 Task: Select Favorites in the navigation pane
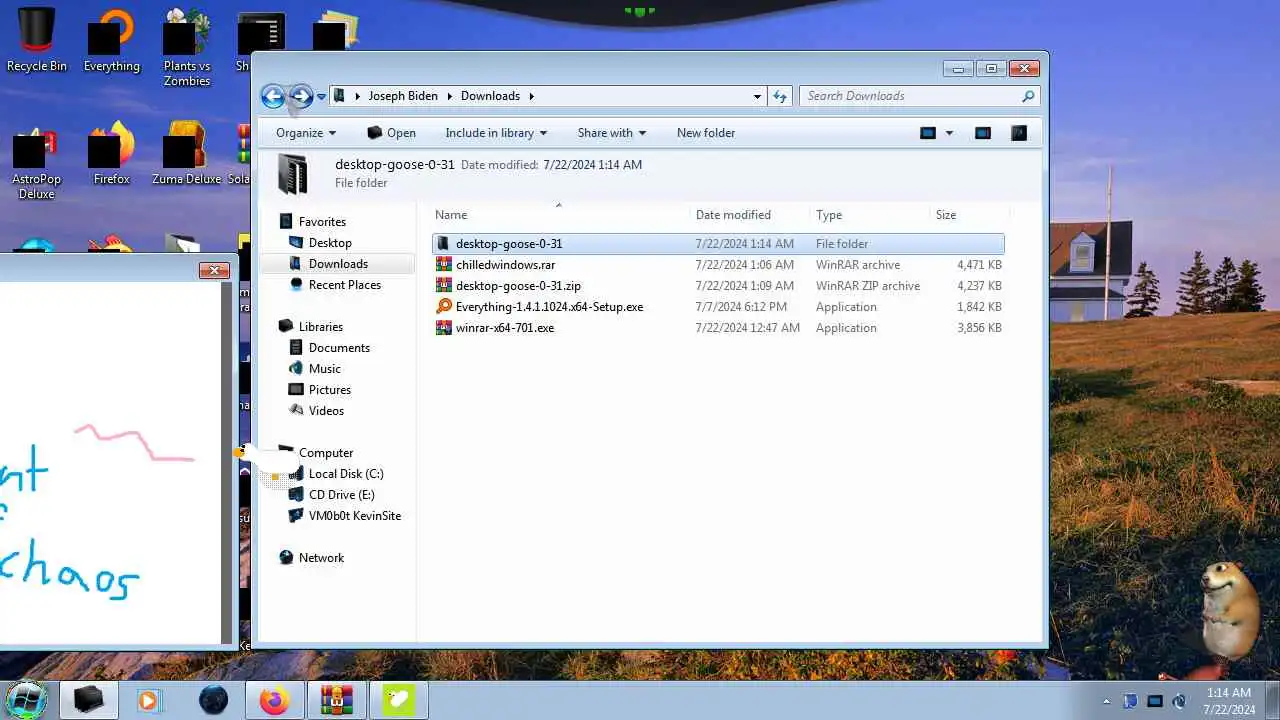[322, 222]
